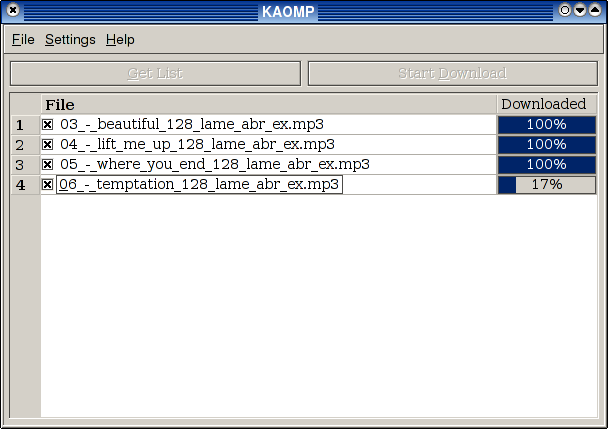Viewport: 608px width, 429px height.
Task: Maximize window with up-arrow title icon
Action: (x=595, y=10)
